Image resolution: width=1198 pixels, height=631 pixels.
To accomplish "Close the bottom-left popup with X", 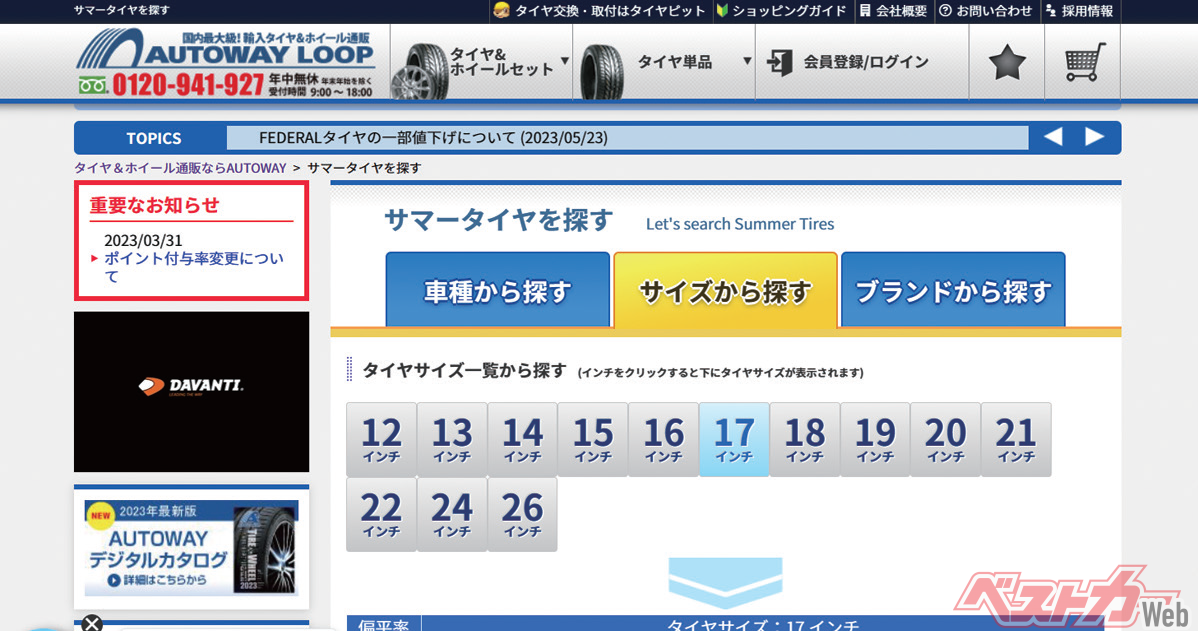I will pos(91,624).
